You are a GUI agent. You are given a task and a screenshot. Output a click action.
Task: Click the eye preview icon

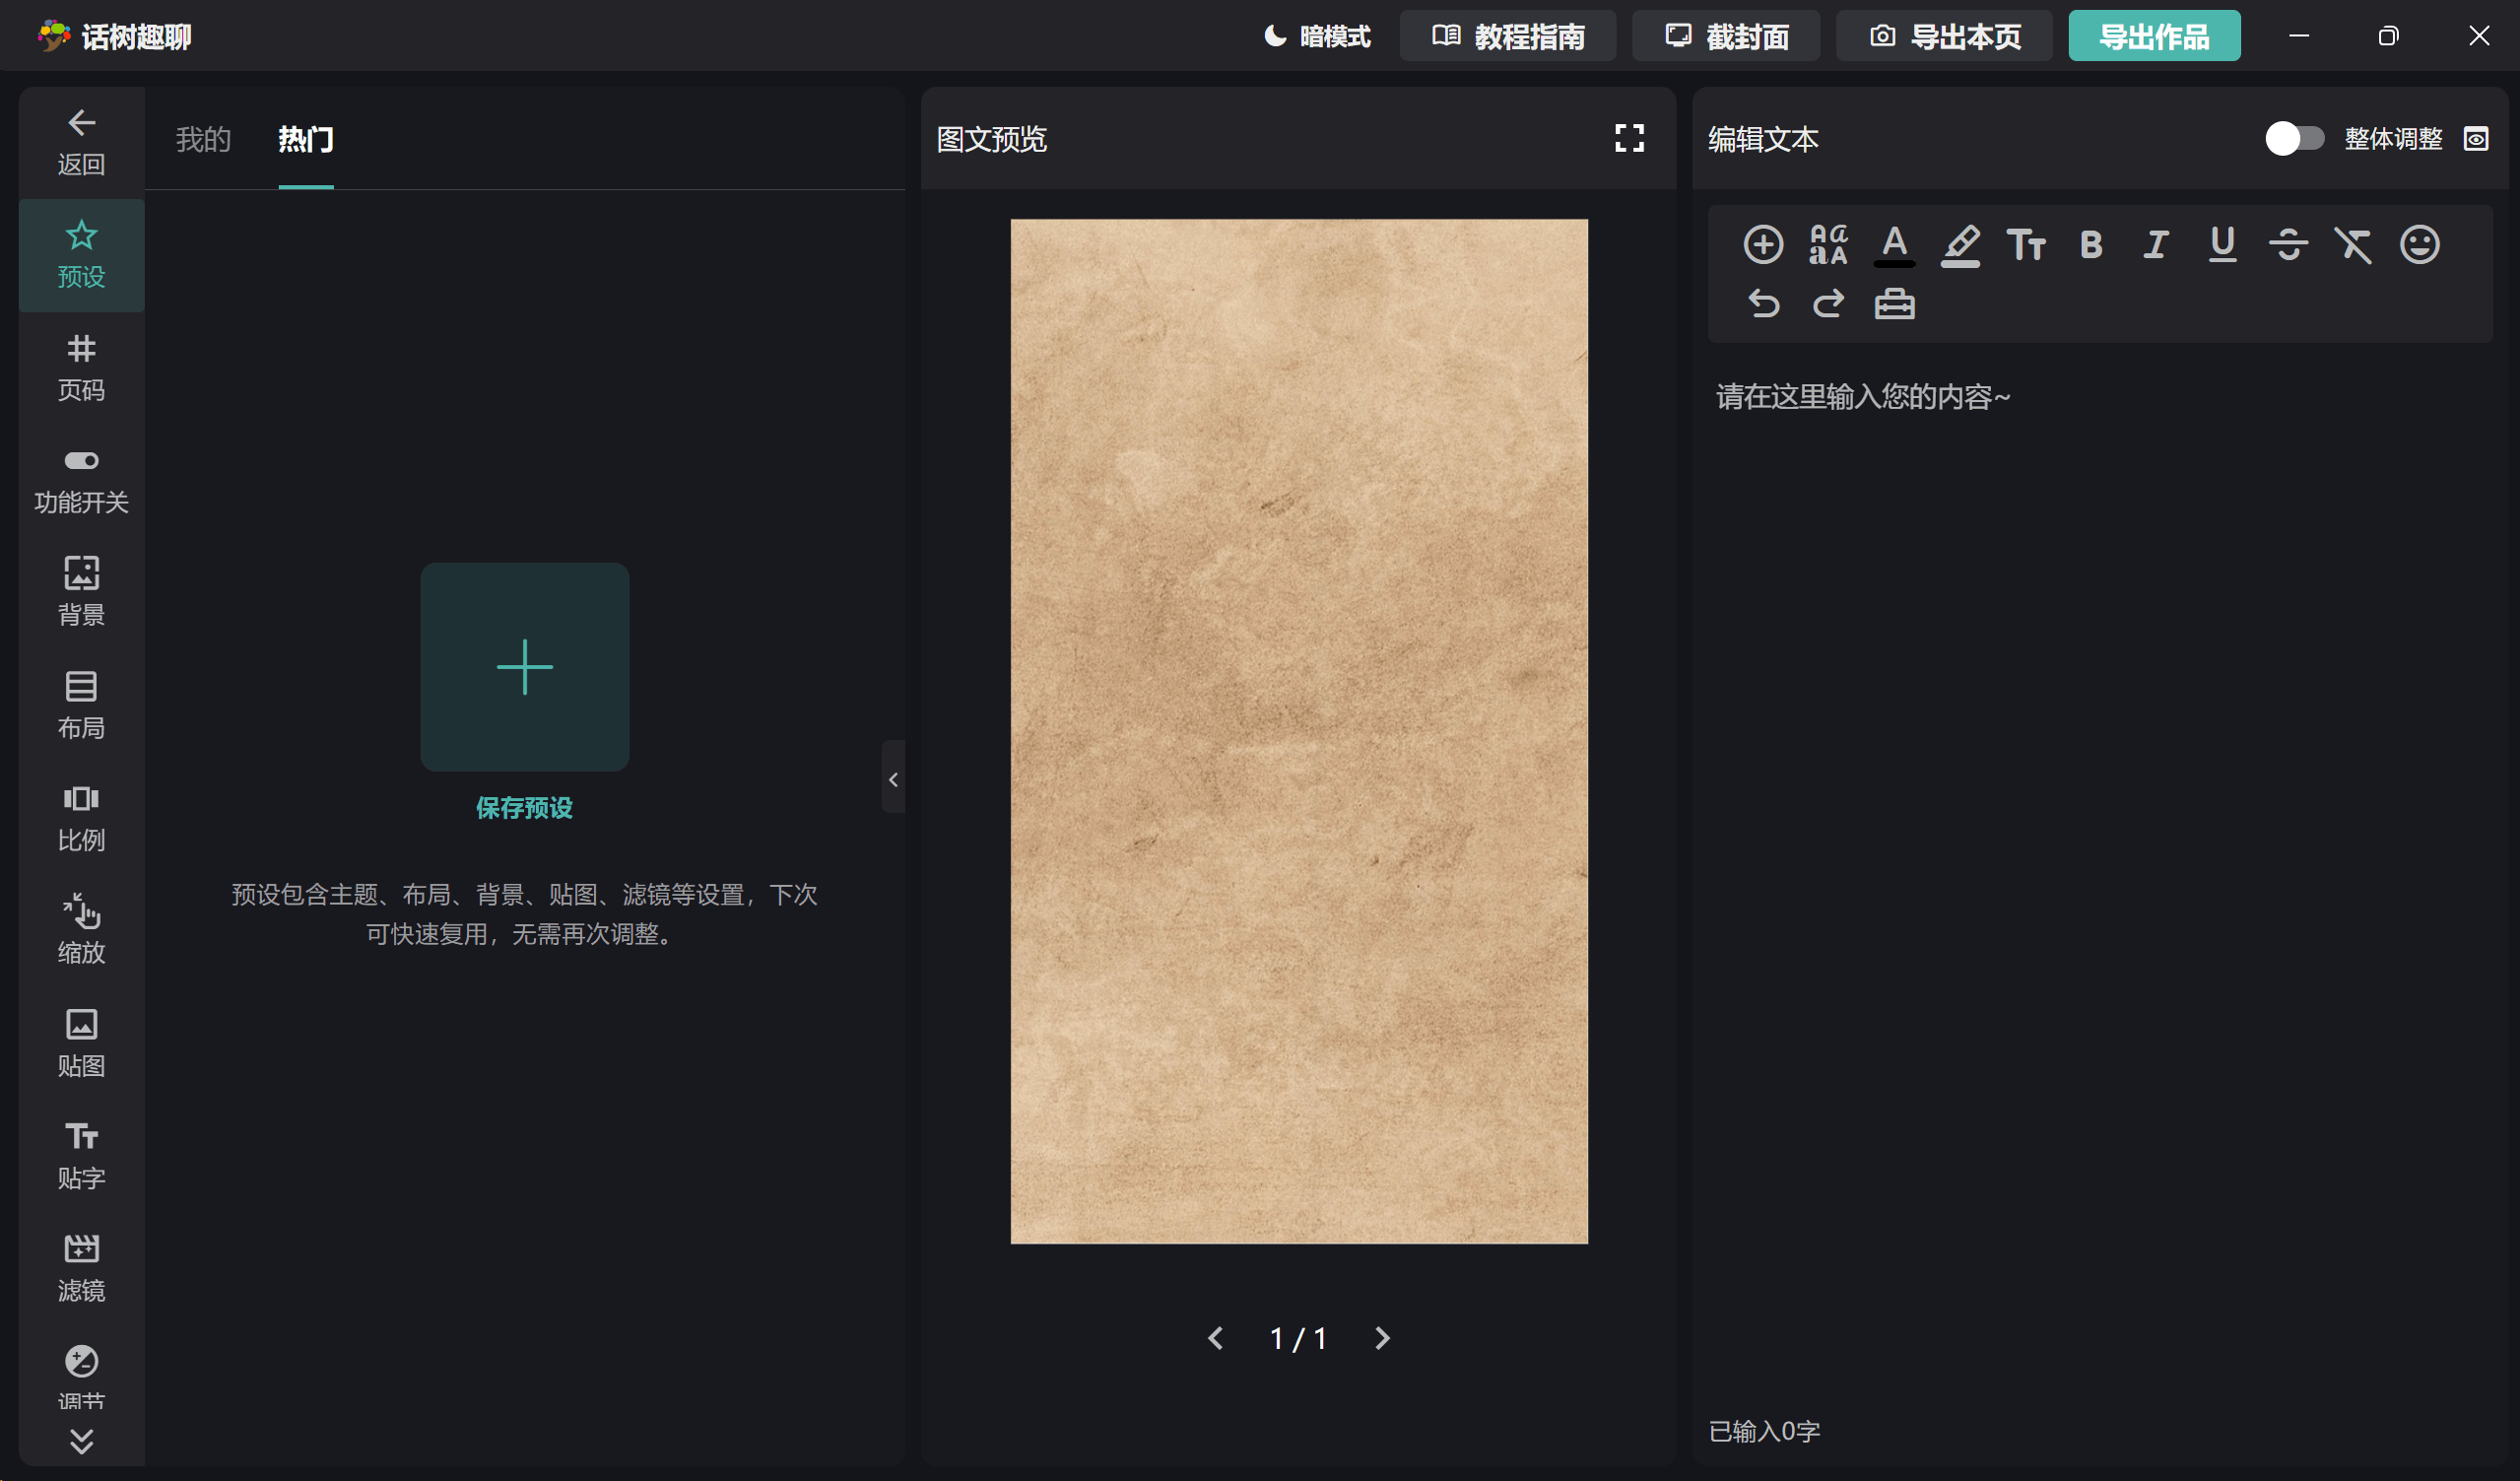coord(2476,138)
